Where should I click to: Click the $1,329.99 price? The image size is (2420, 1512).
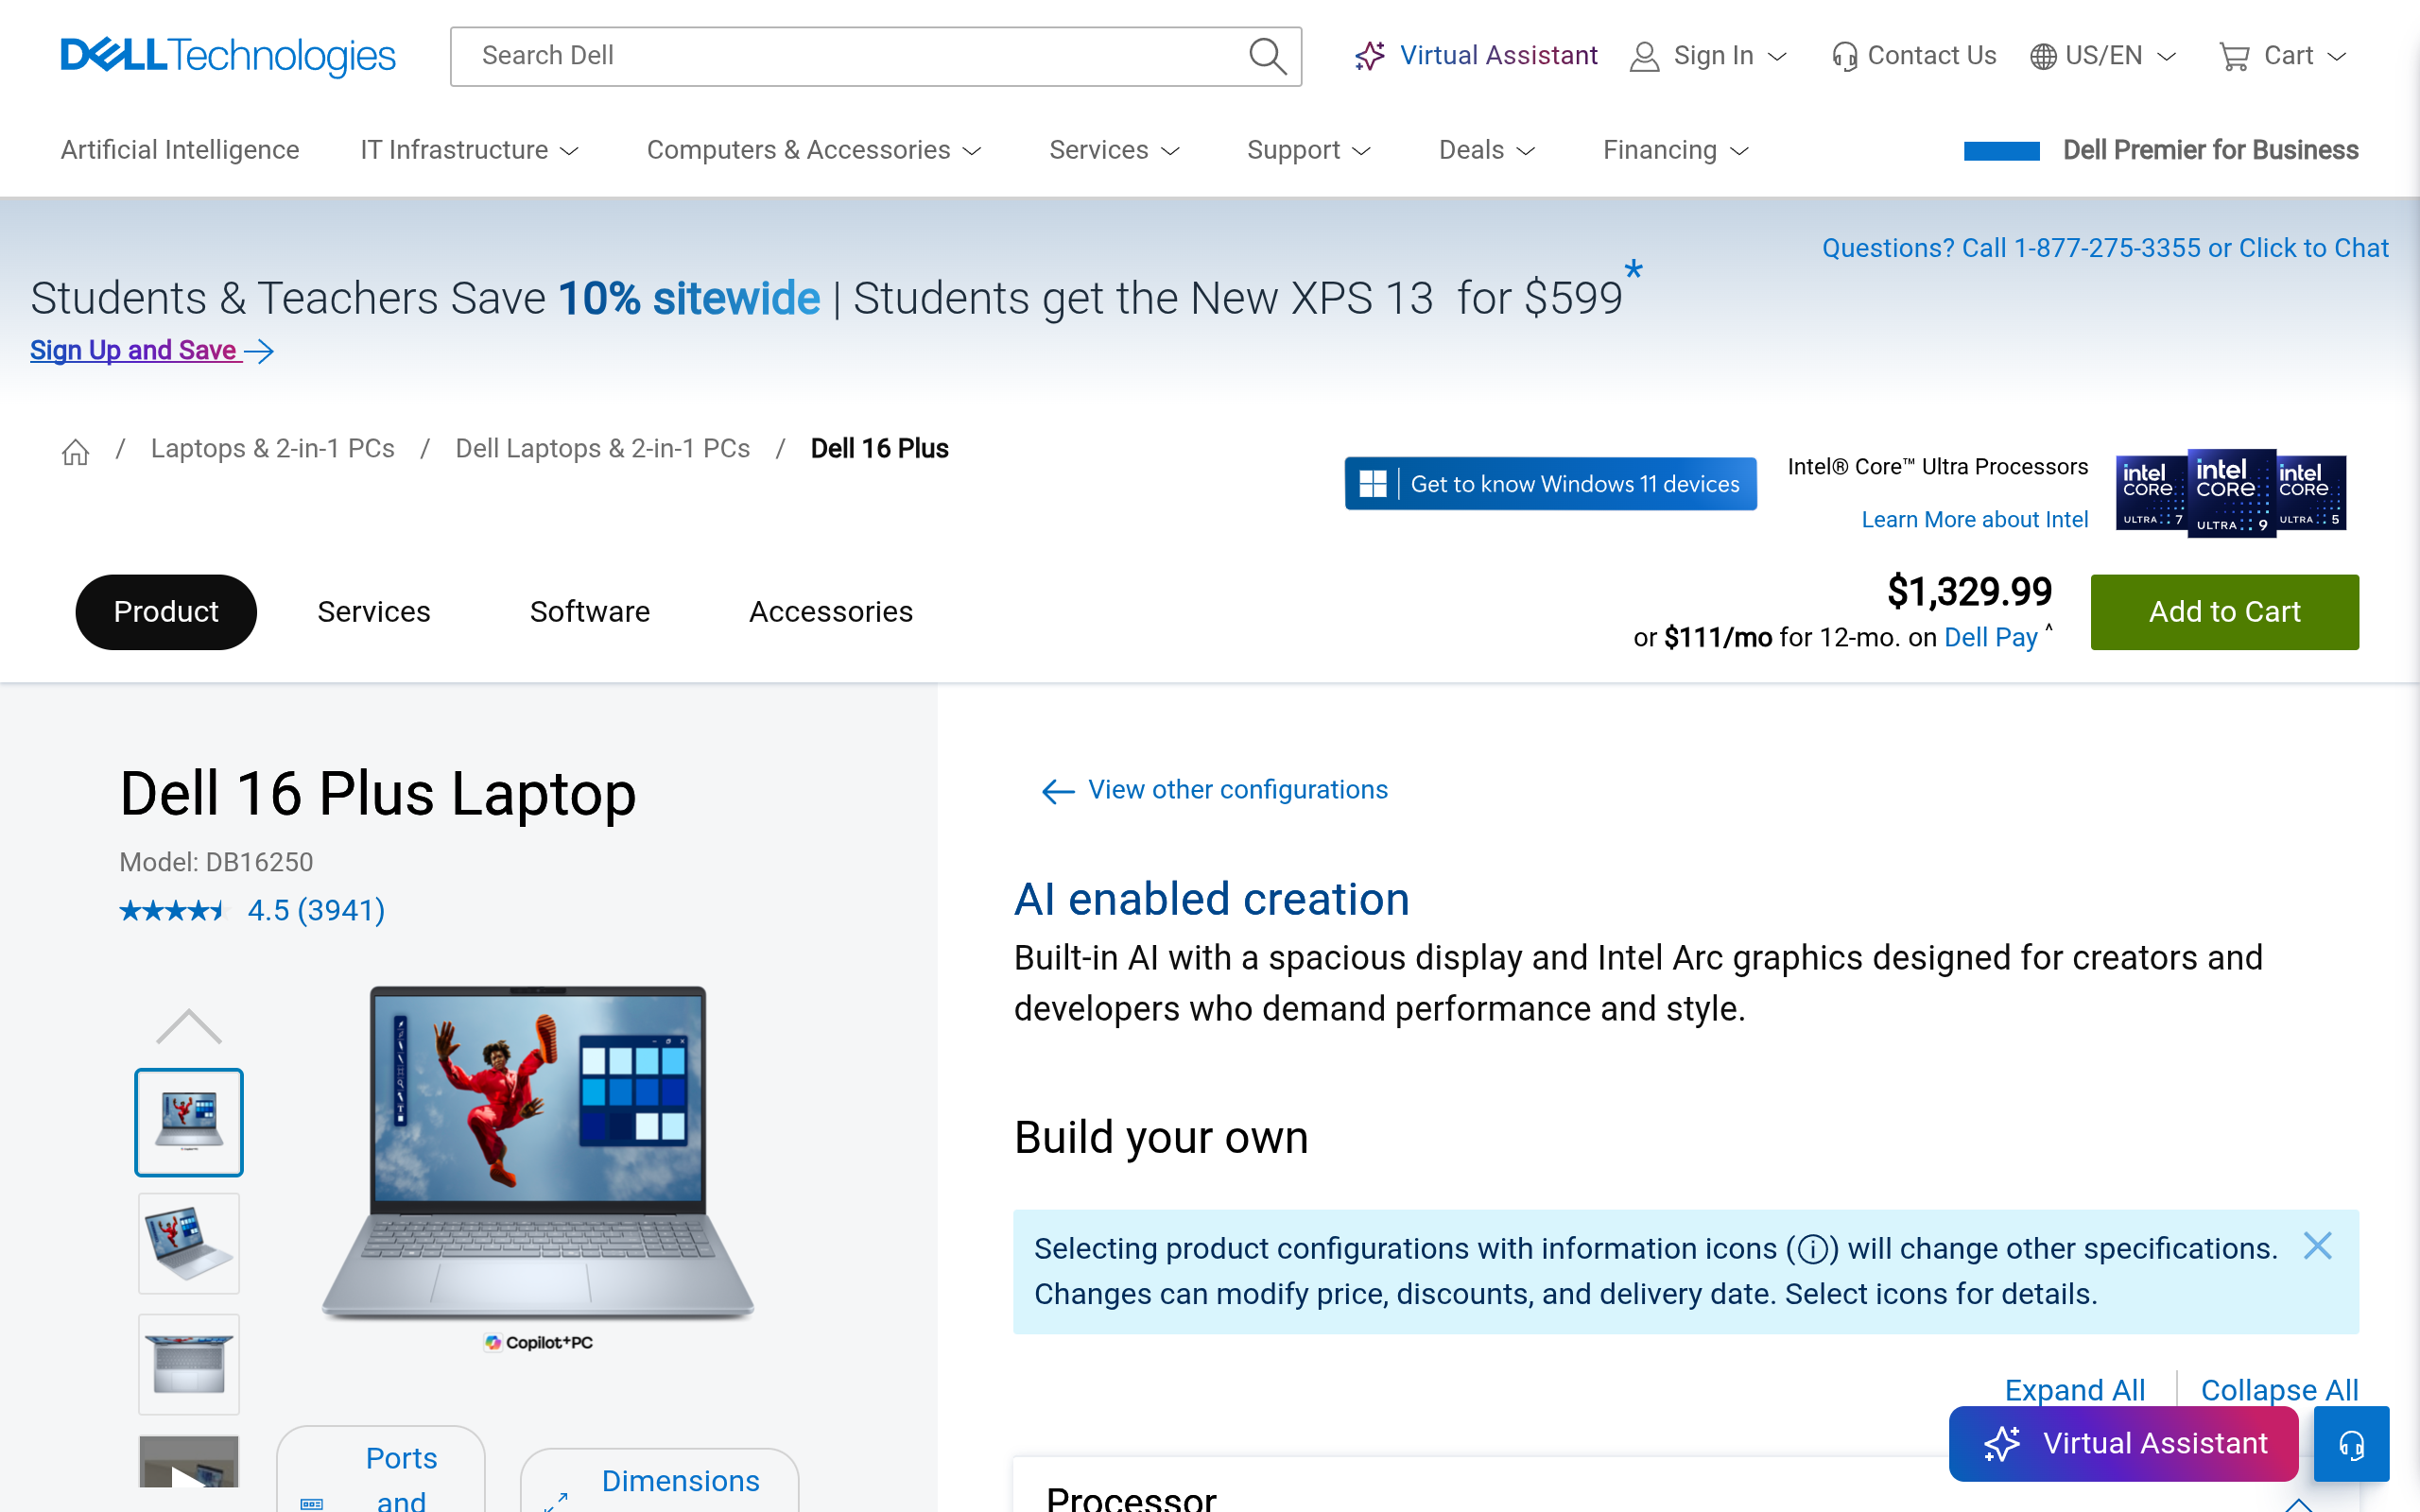[1969, 592]
